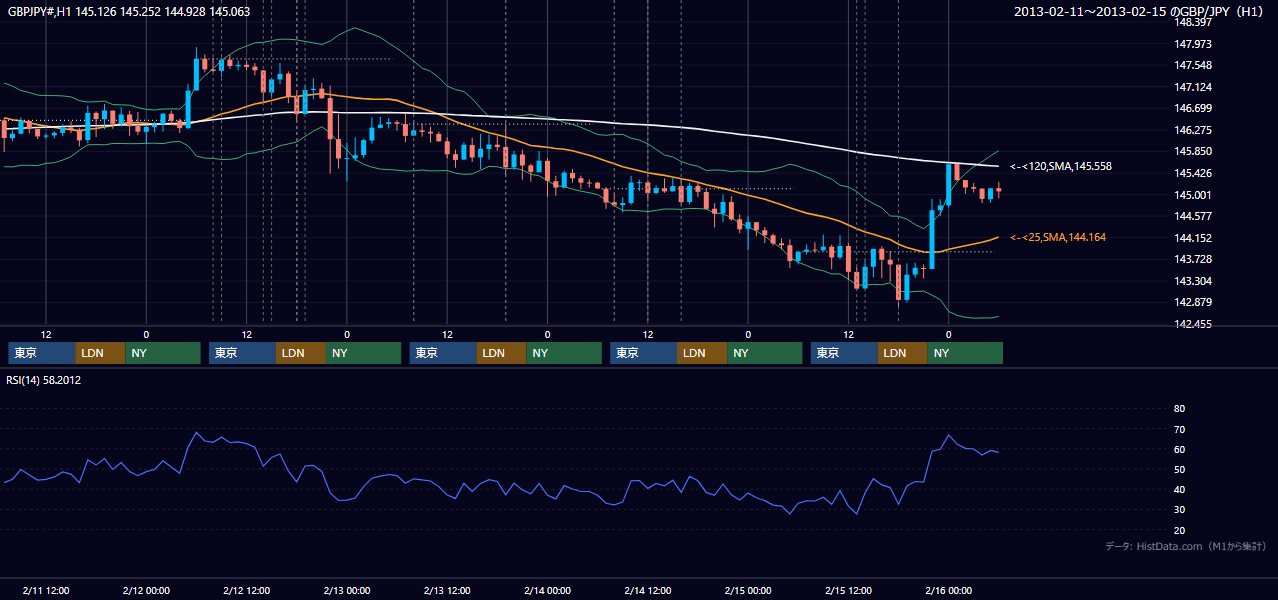Viewport: 1278px width, 600px height.
Task: Click price axis value 143.304
Action: tap(1193, 281)
